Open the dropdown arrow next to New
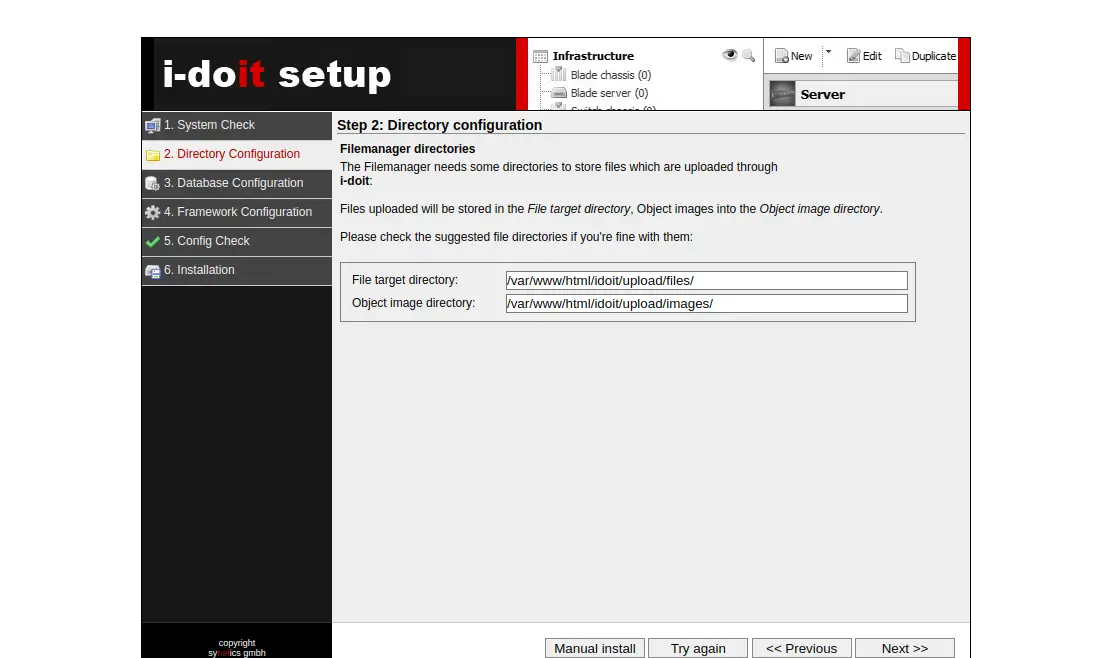Screen dimensions: 1120x658 tap(829, 51)
